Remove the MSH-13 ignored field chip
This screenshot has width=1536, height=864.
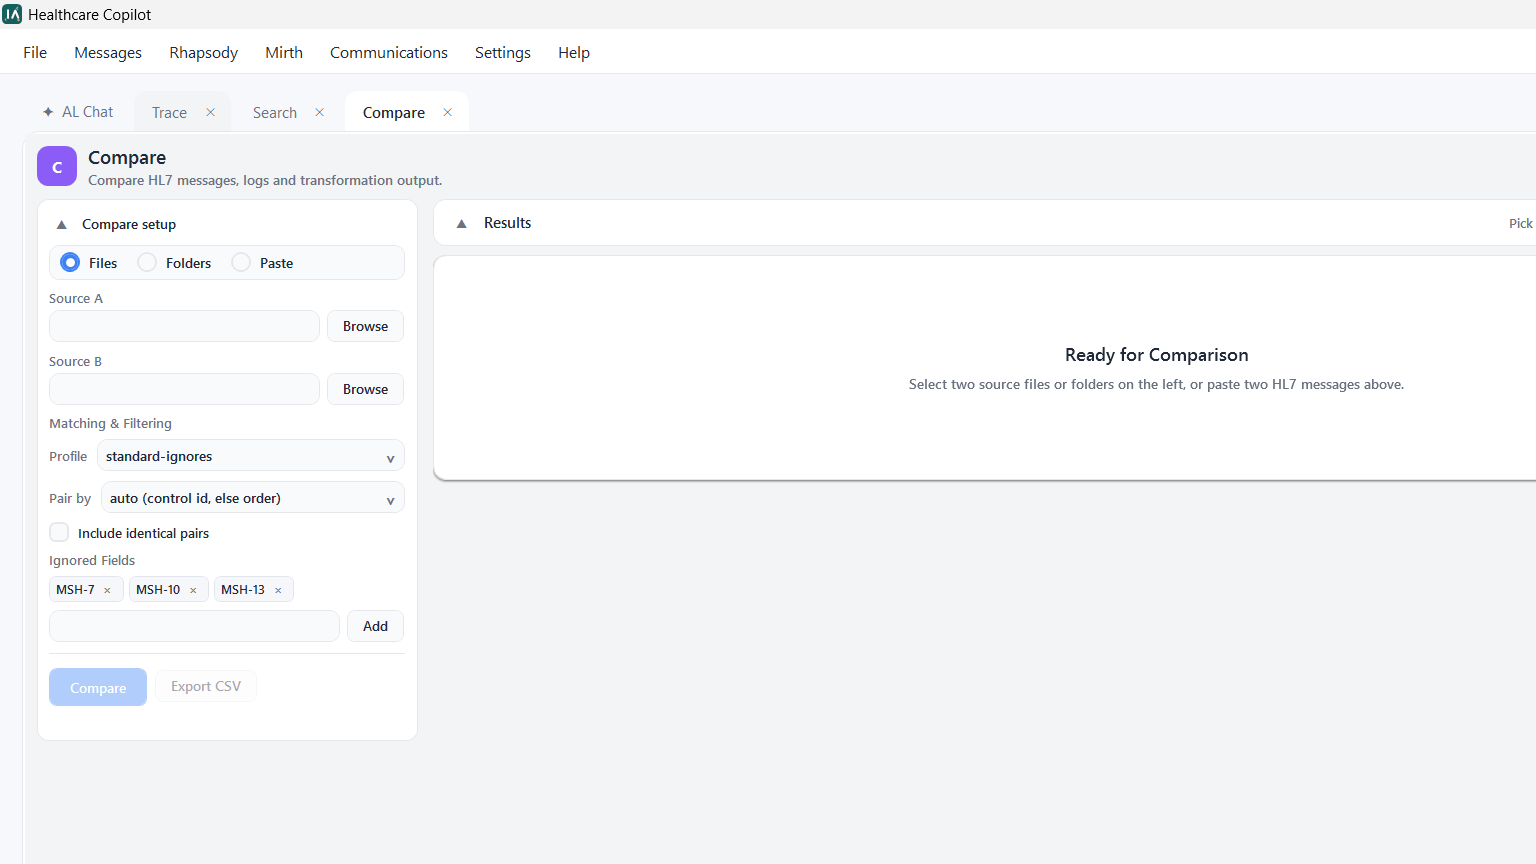pyautogui.click(x=278, y=590)
